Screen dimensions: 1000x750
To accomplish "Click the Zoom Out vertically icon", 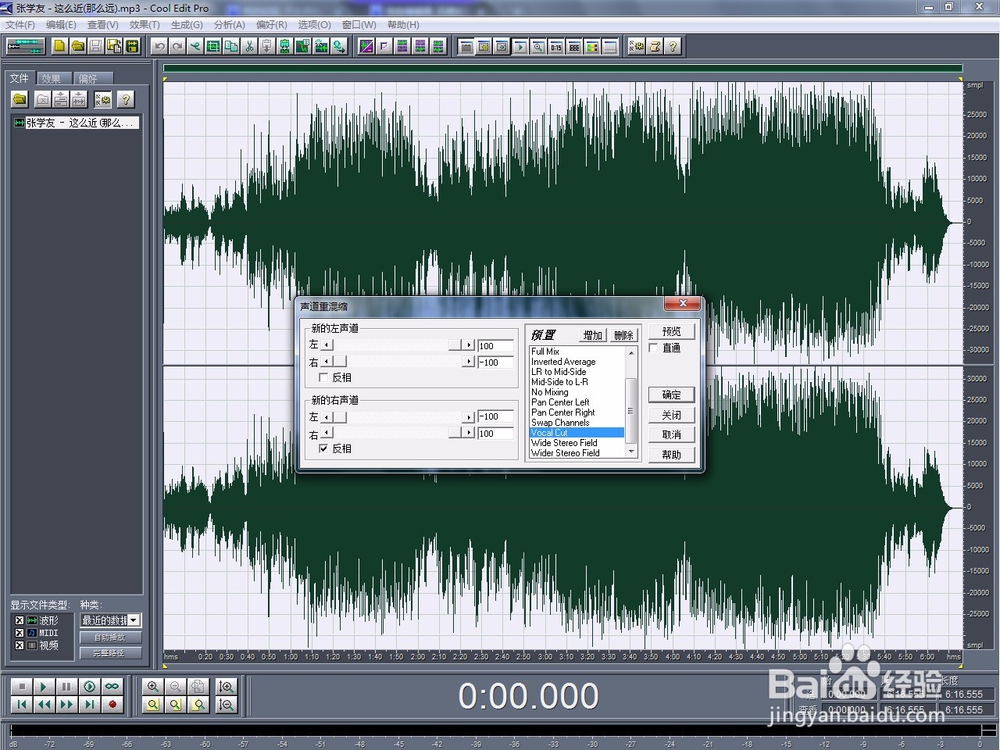I will (x=225, y=704).
